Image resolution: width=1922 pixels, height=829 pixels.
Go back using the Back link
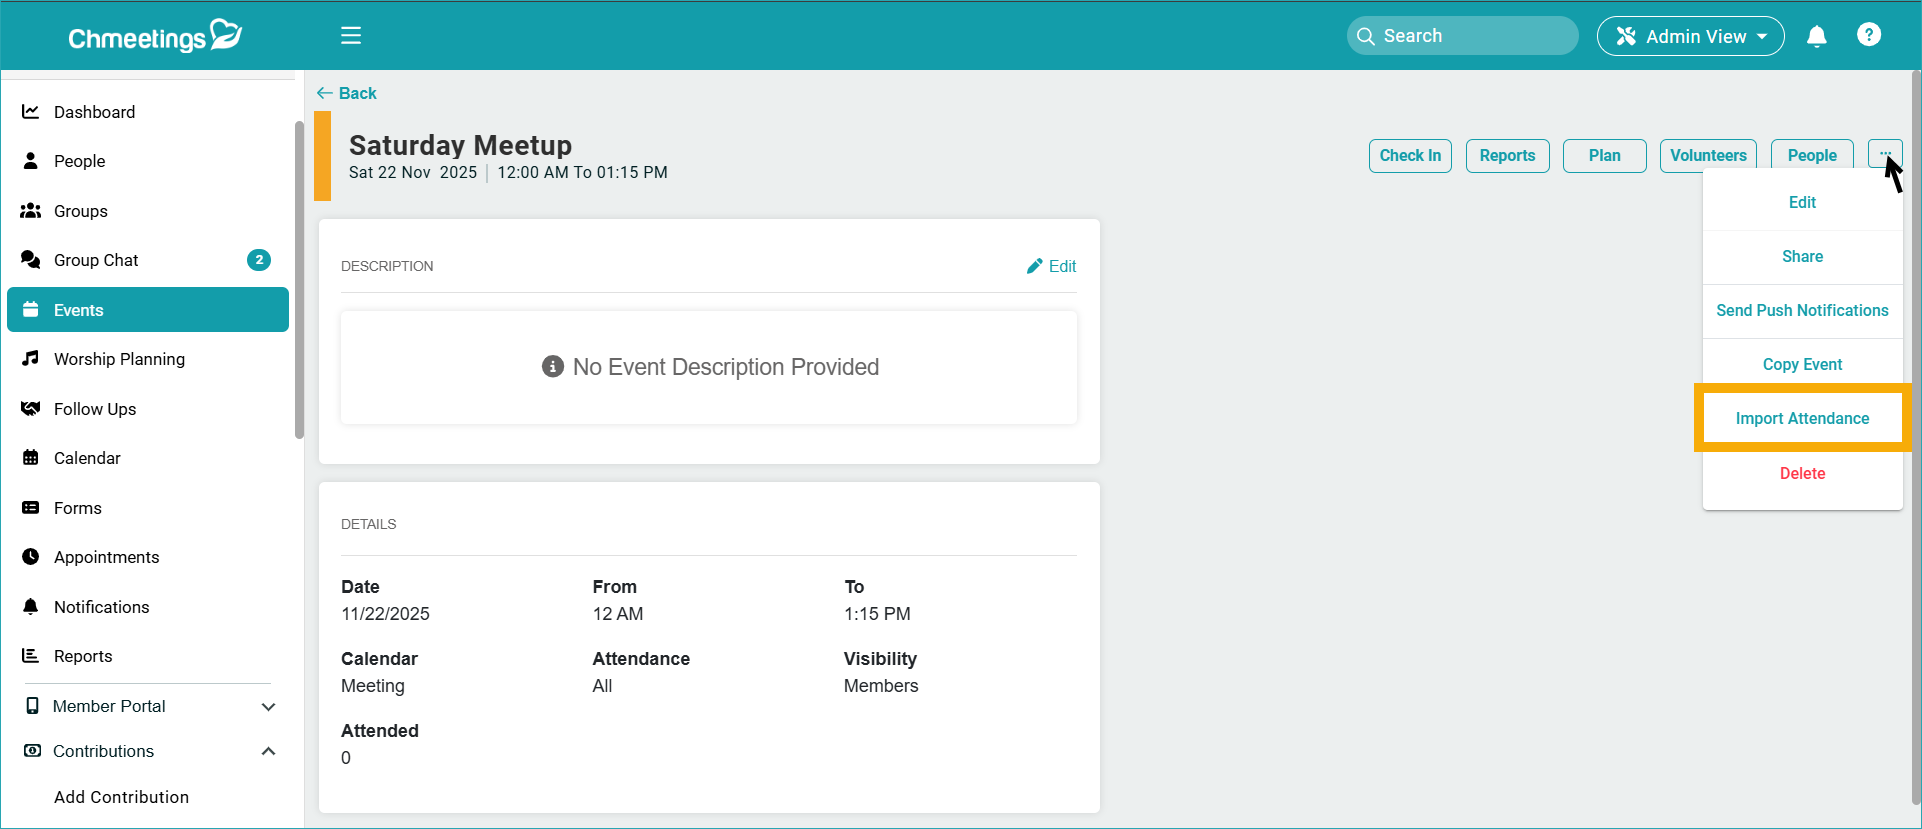347,93
